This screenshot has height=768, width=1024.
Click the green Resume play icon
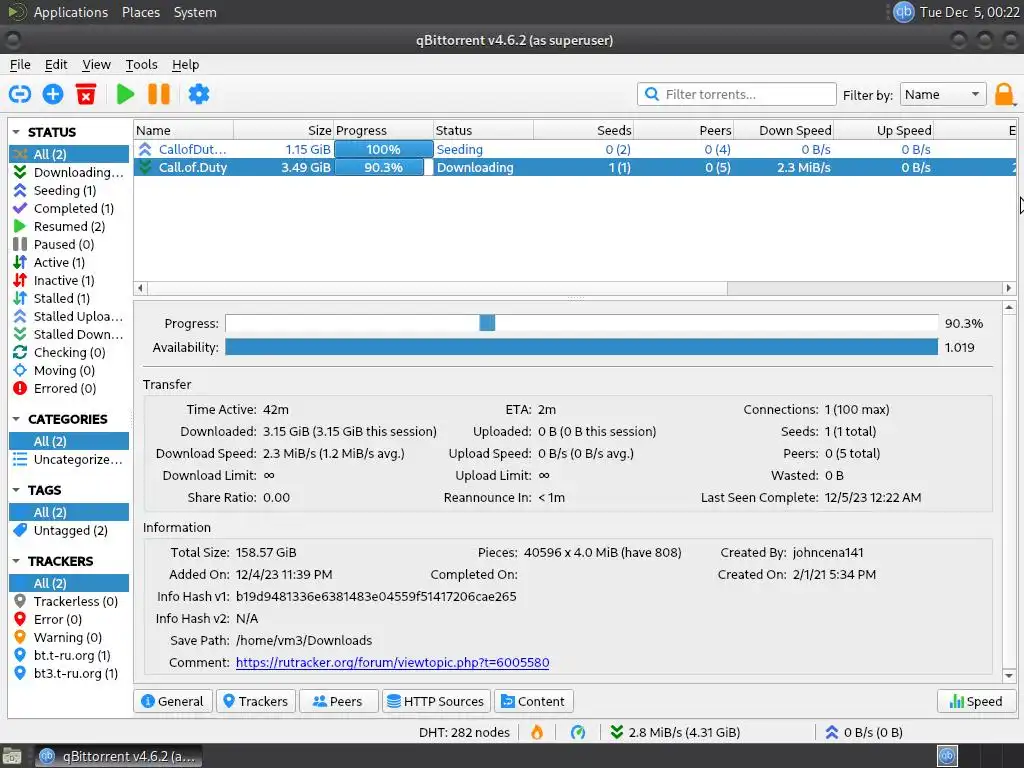click(125, 94)
